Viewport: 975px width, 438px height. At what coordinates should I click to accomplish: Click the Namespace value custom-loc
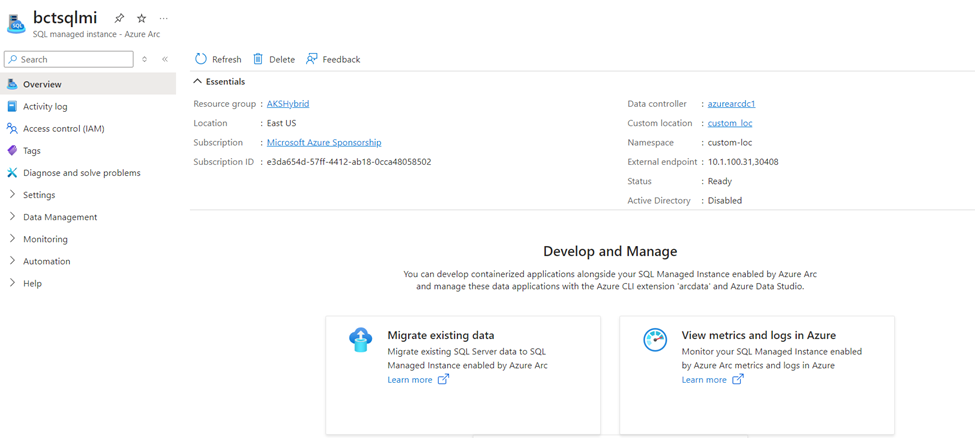point(729,142)
